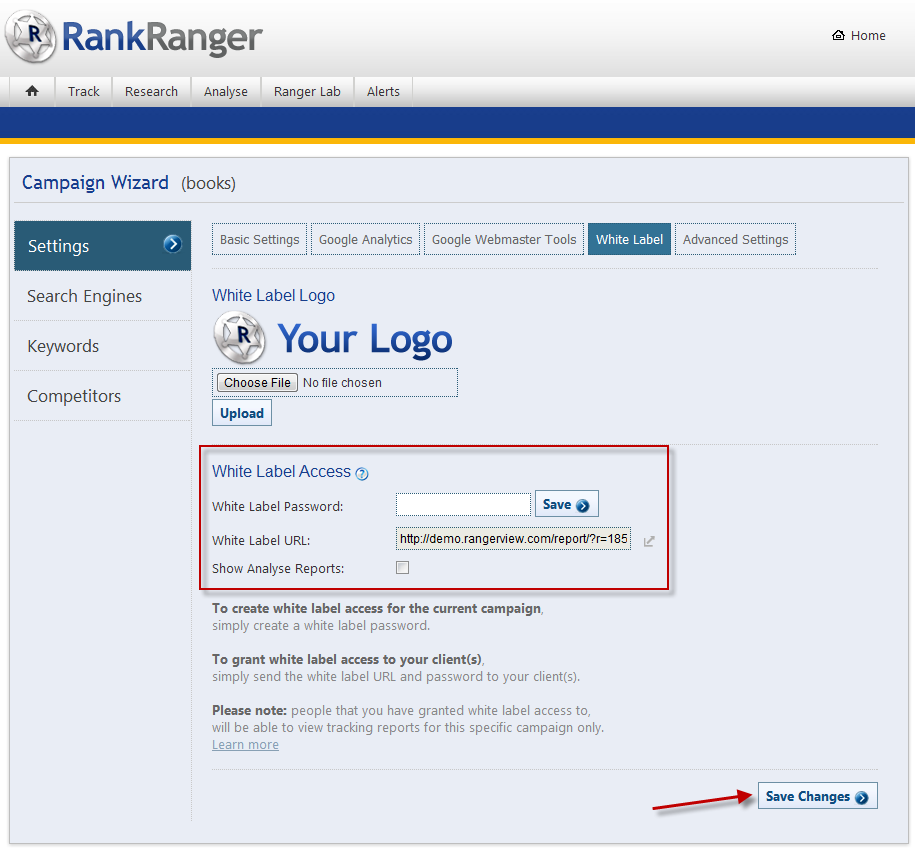Click the White Label URL field
Image resolution: width=915 pixels, height=852 pixels.
tap(514, 539)
